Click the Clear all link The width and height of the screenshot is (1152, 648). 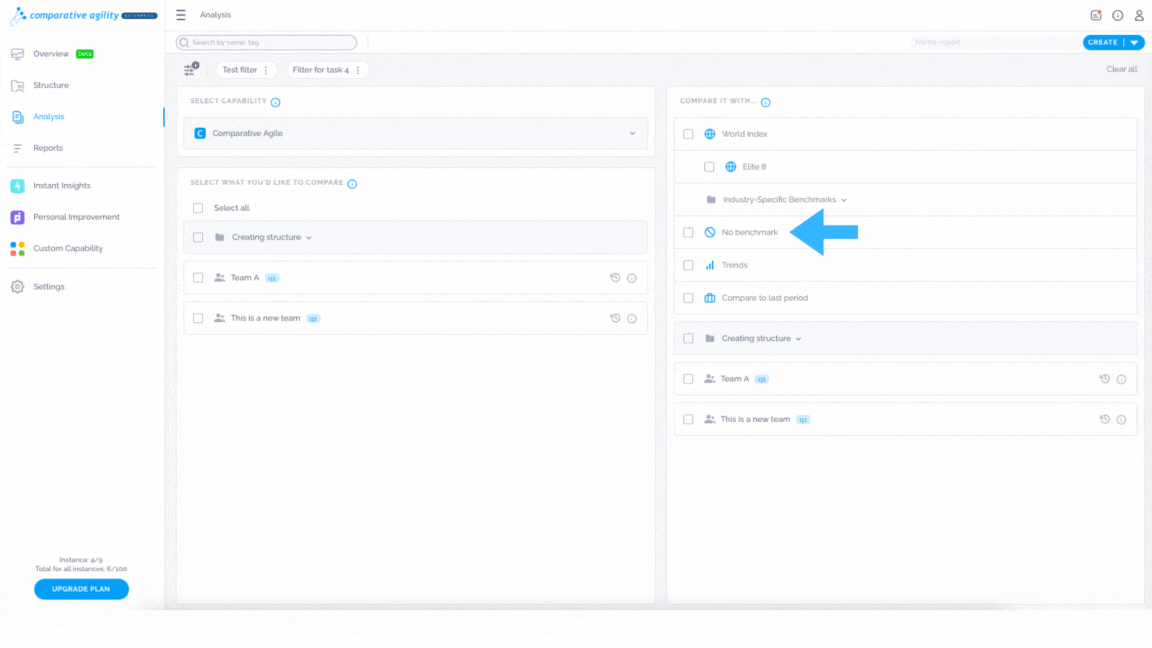coord(1121,69)
